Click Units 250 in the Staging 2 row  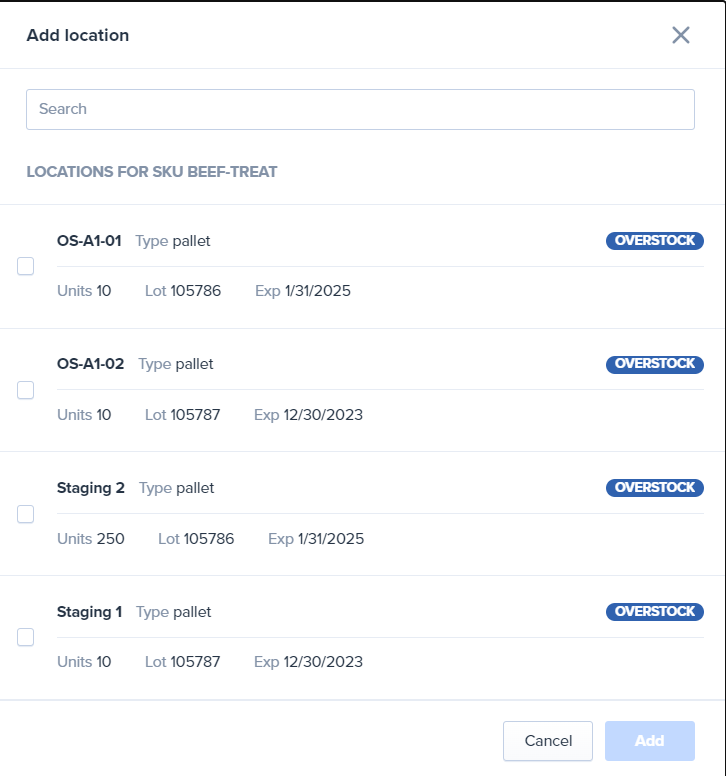coord(91,539)
